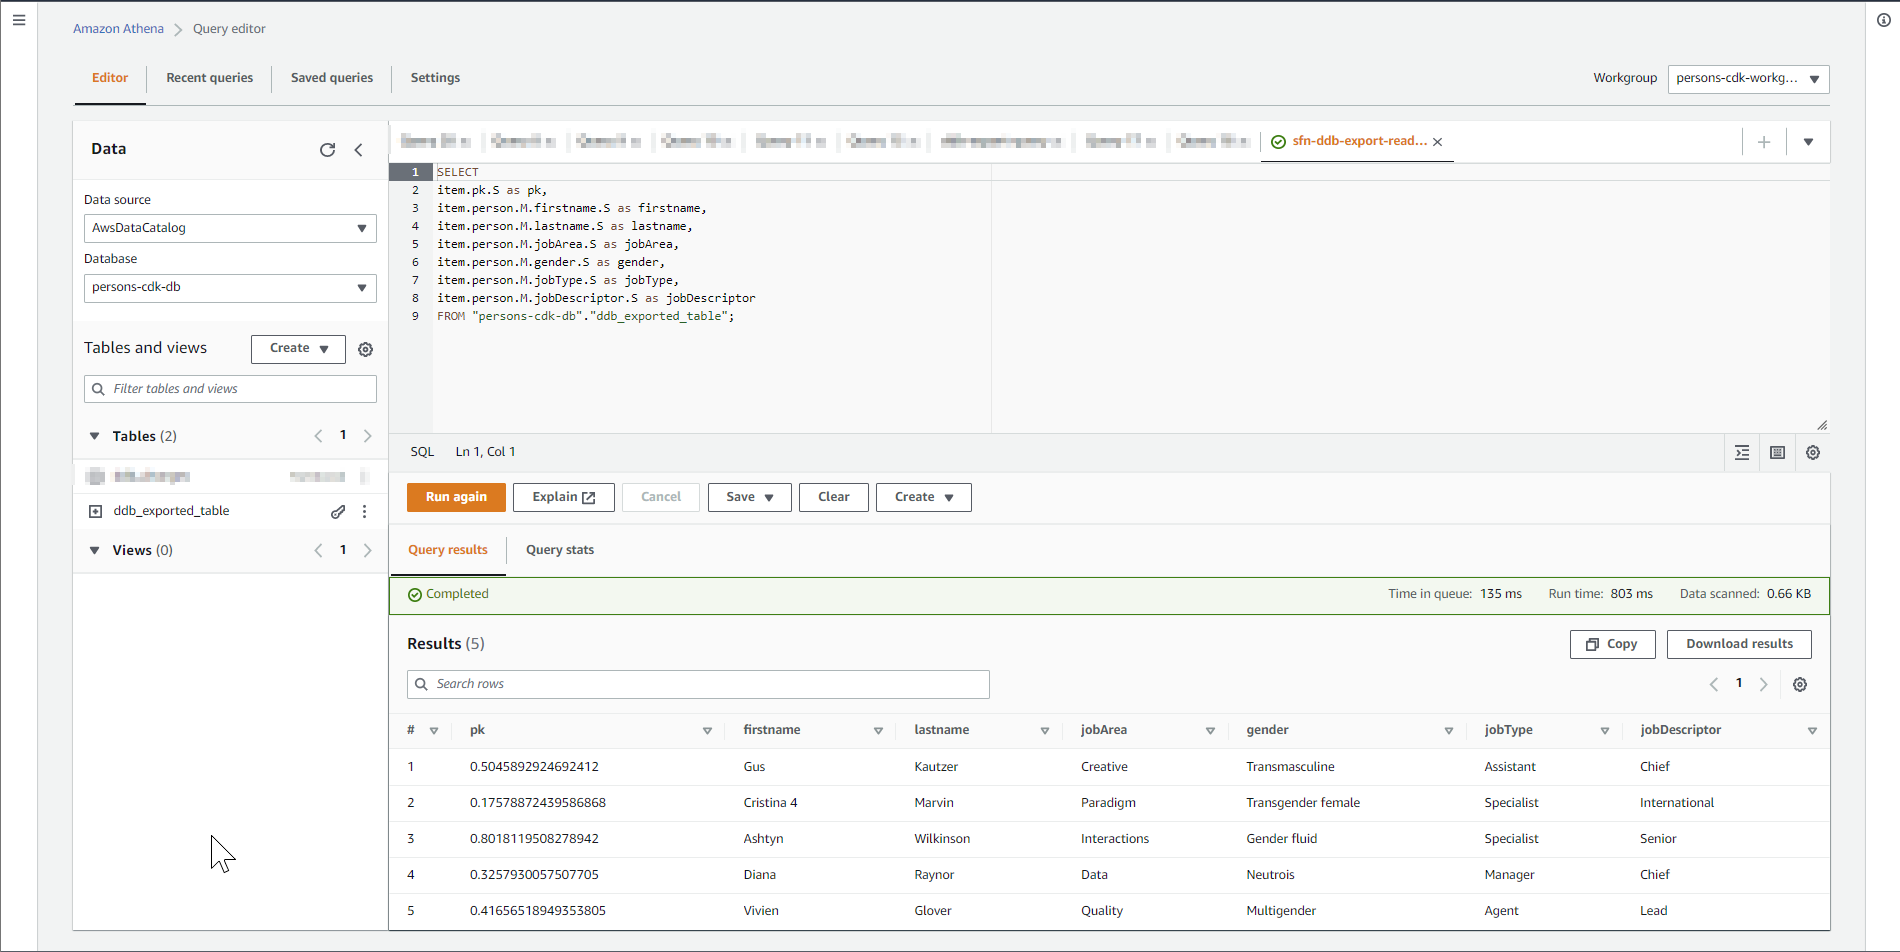Open the Workgroup dropdown

point(1747,79)
